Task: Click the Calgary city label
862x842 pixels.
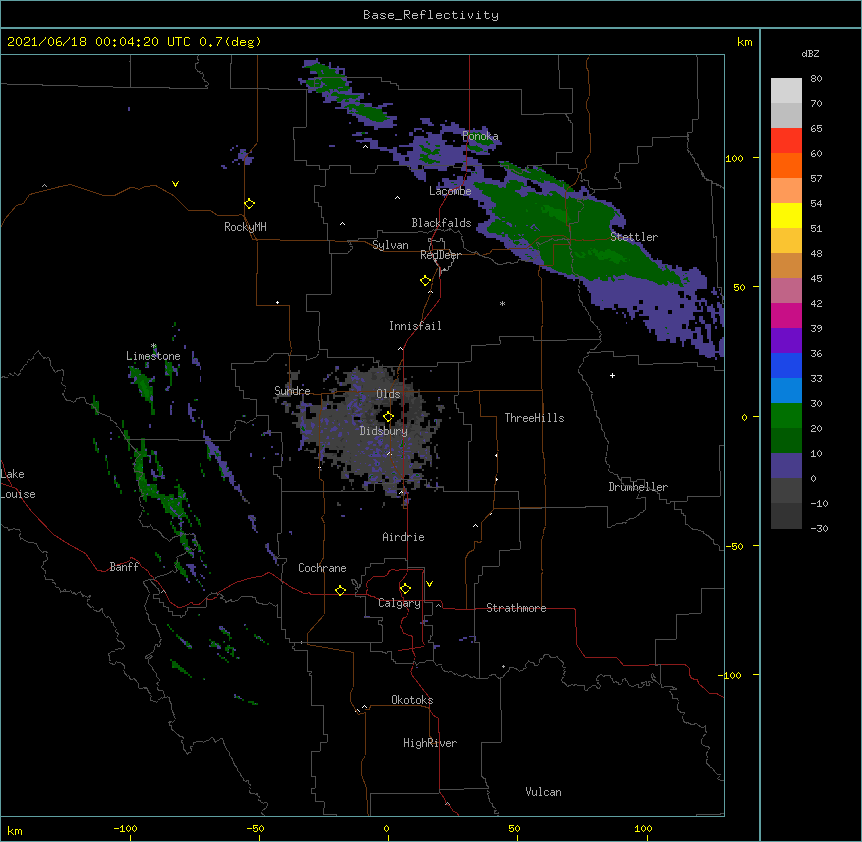Action: point(400,603)
